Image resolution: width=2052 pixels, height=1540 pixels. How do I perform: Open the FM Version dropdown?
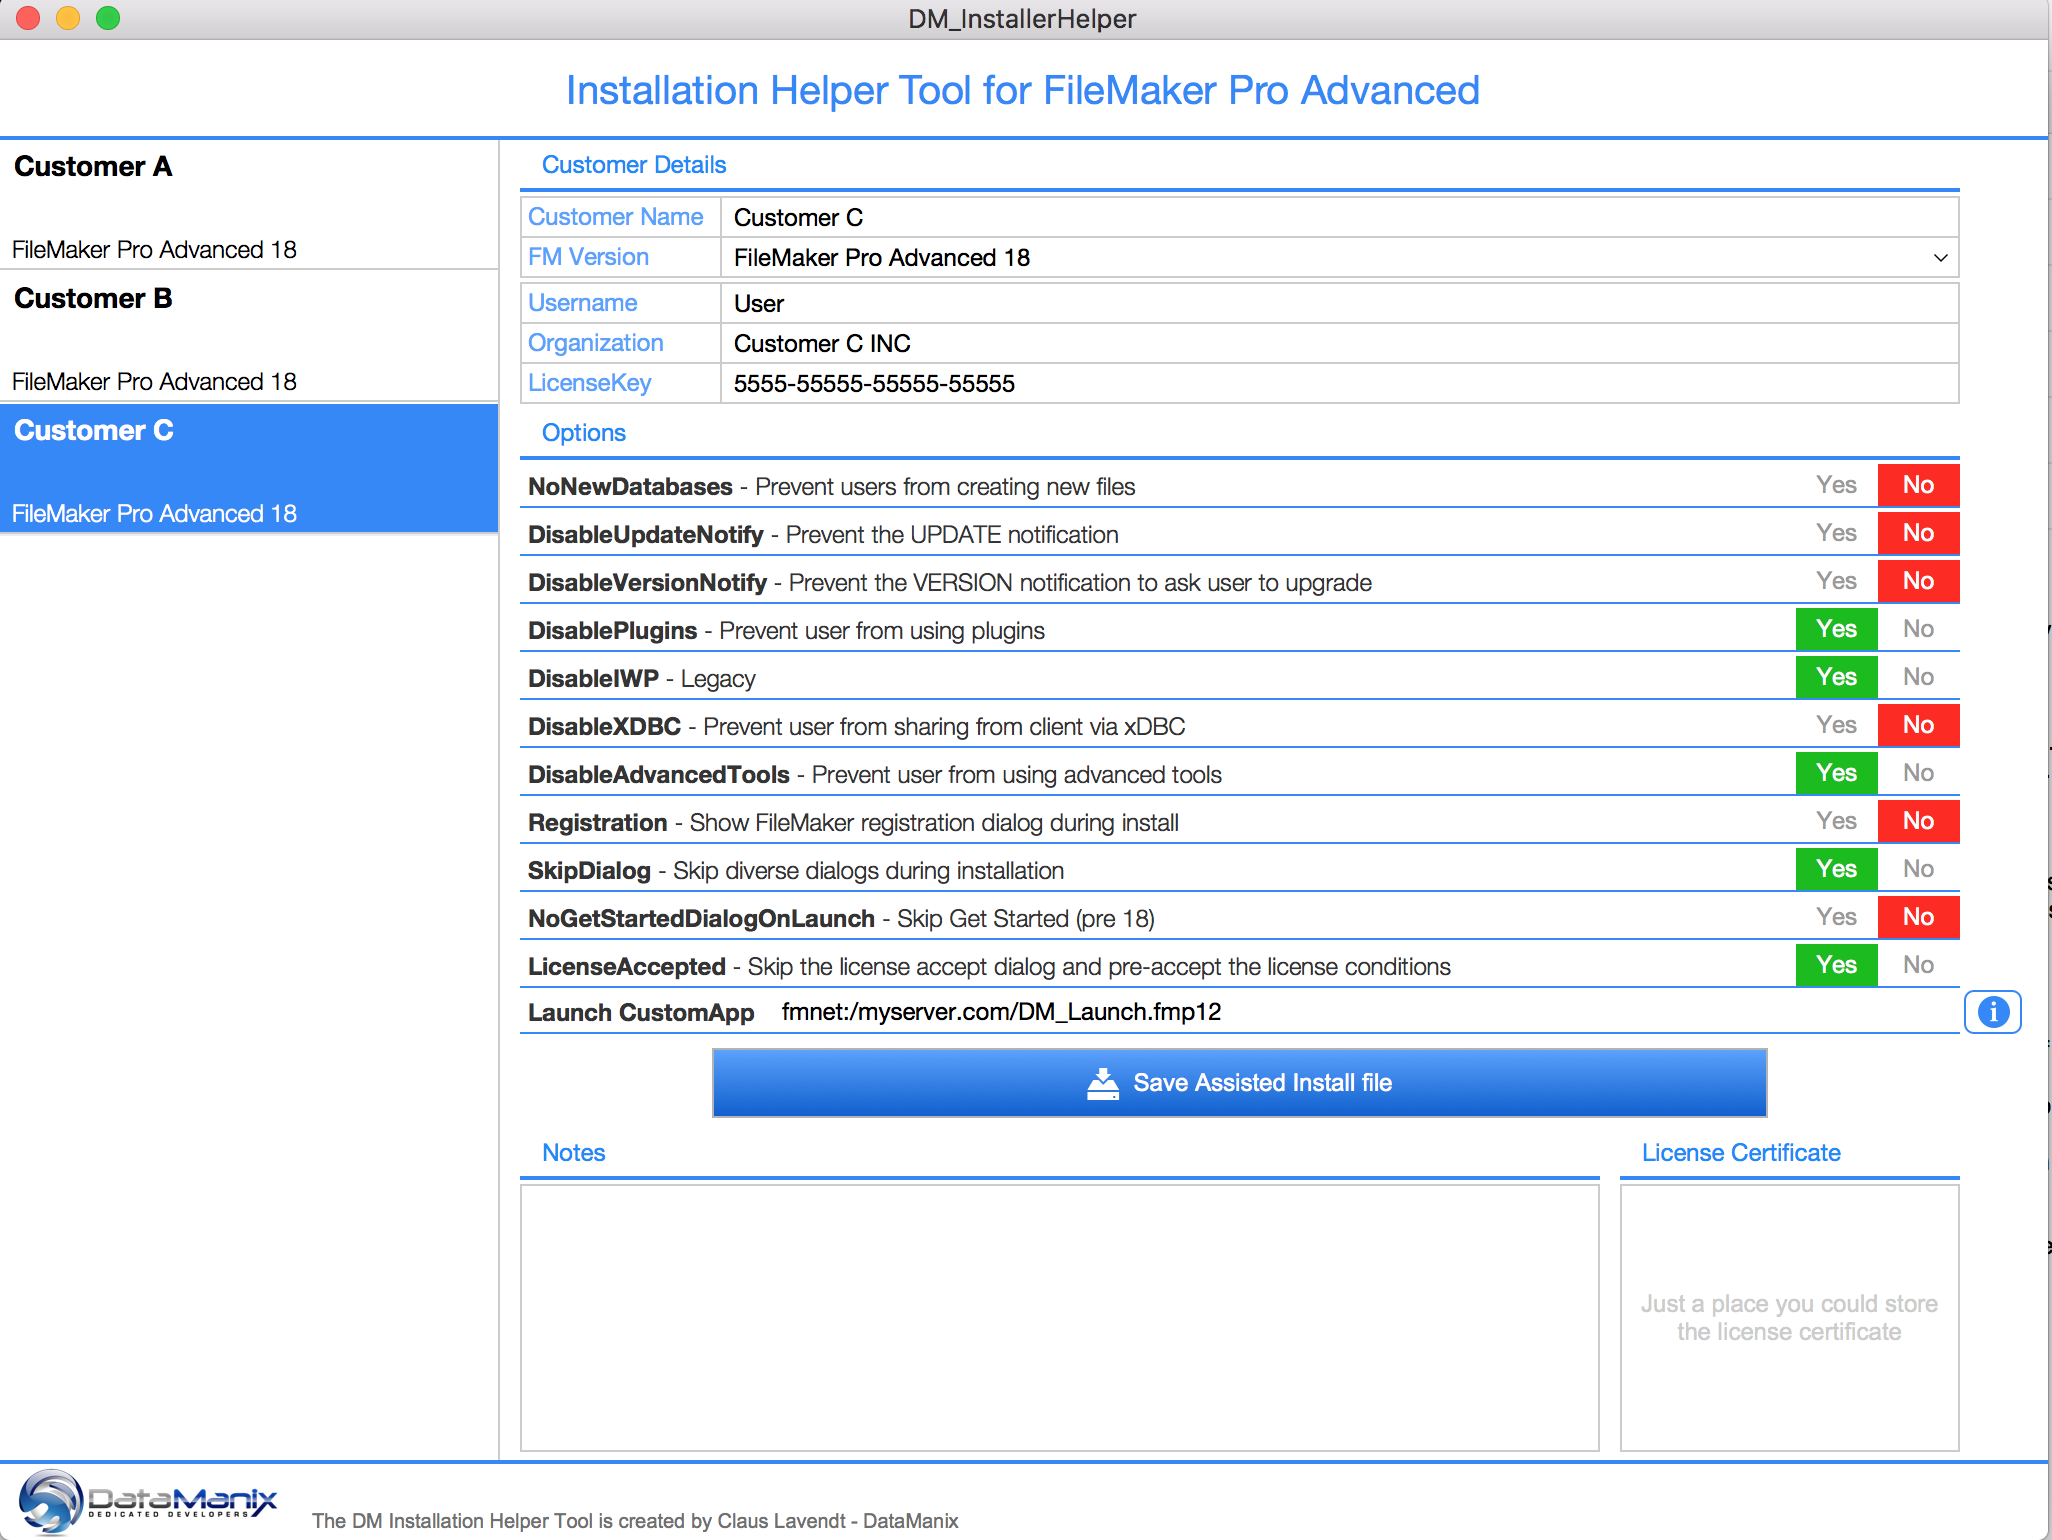click(1339, 258)
